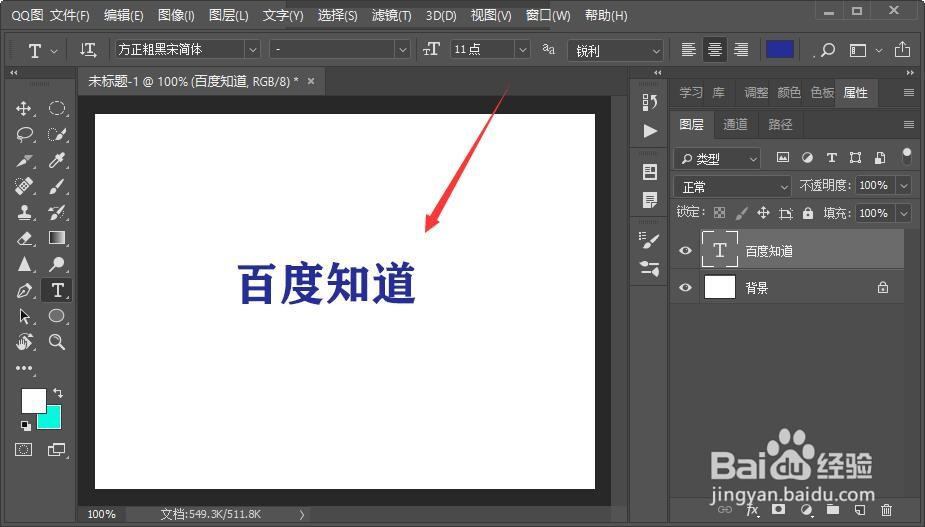
Task: Select the 背景 layer thumbnail
Action: (720, 287)
